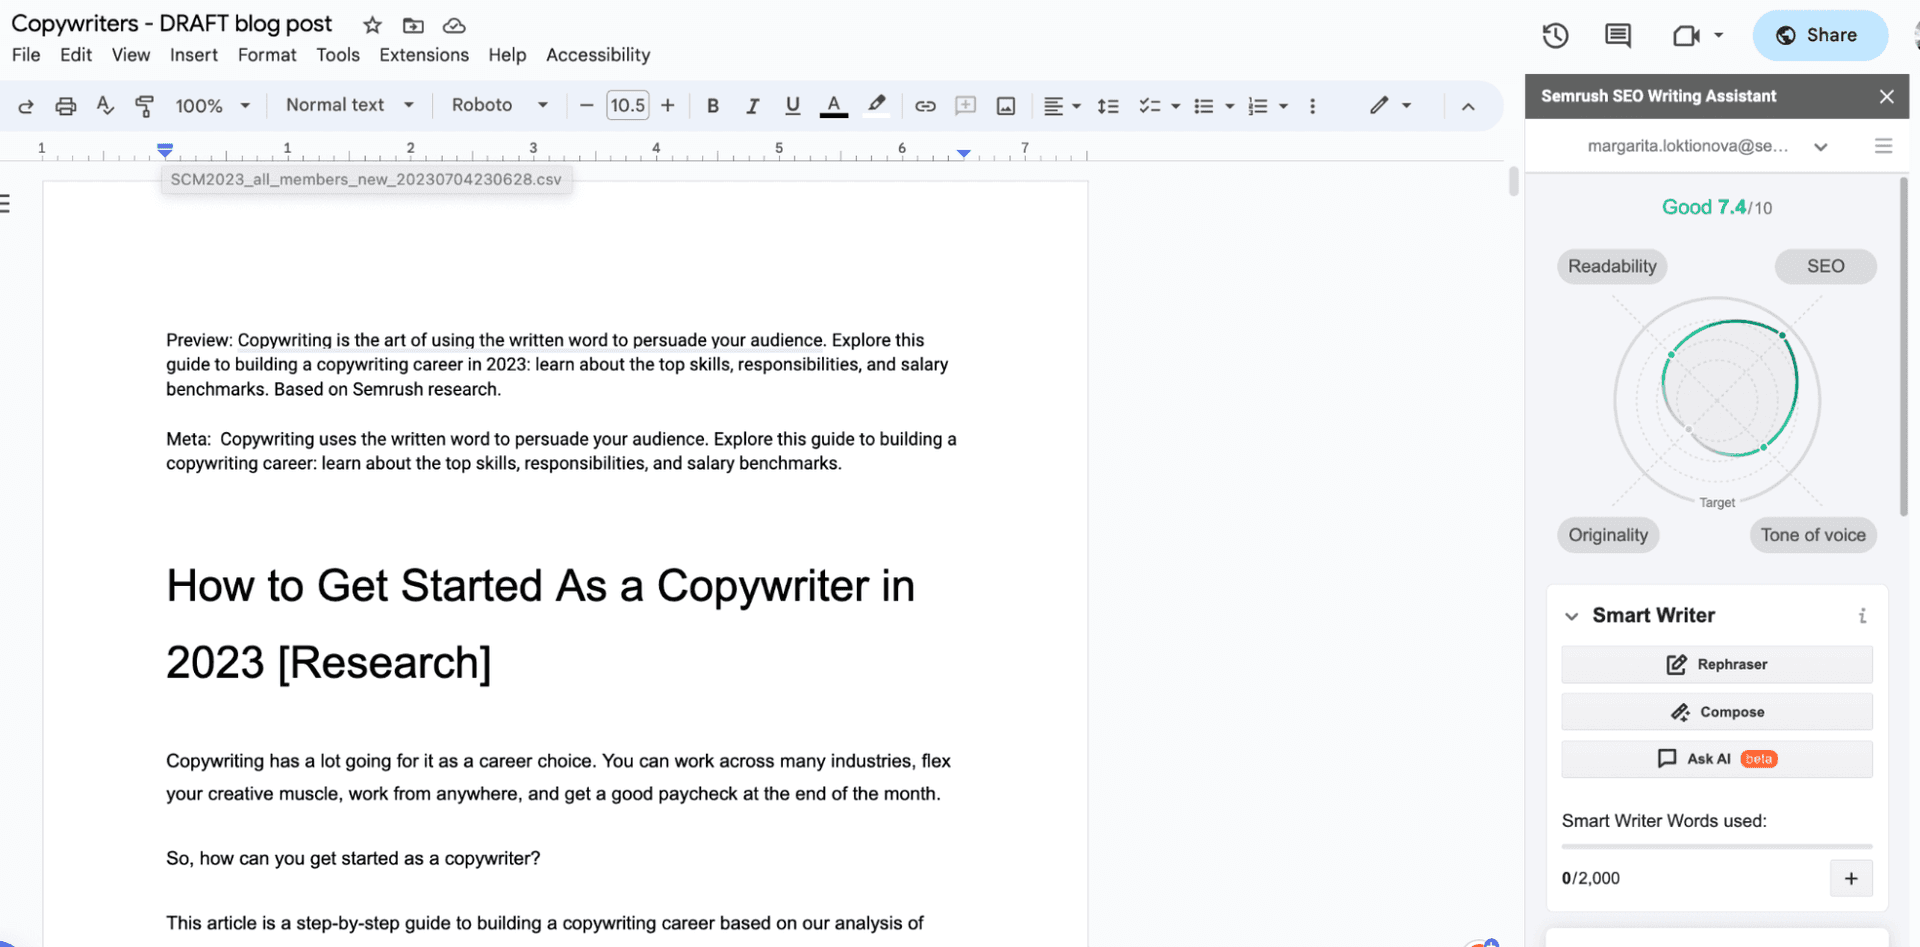1920x947 pixels.
Task: Insert an image from the toolbar
Action: [1006, 106]
